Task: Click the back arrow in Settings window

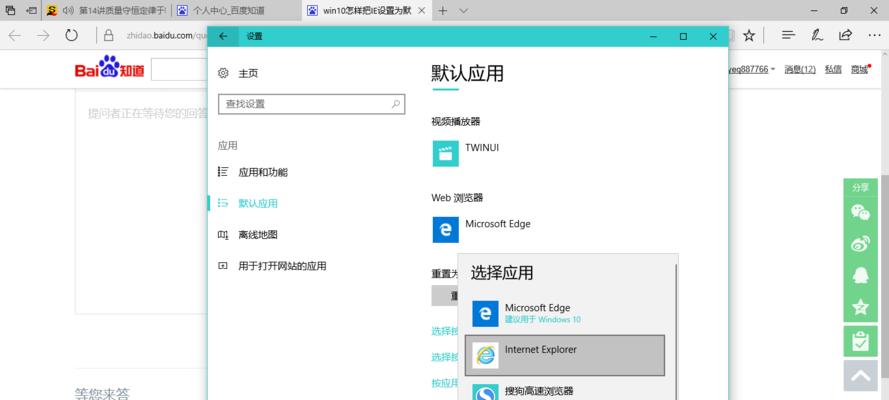Action: pos(223,36)
